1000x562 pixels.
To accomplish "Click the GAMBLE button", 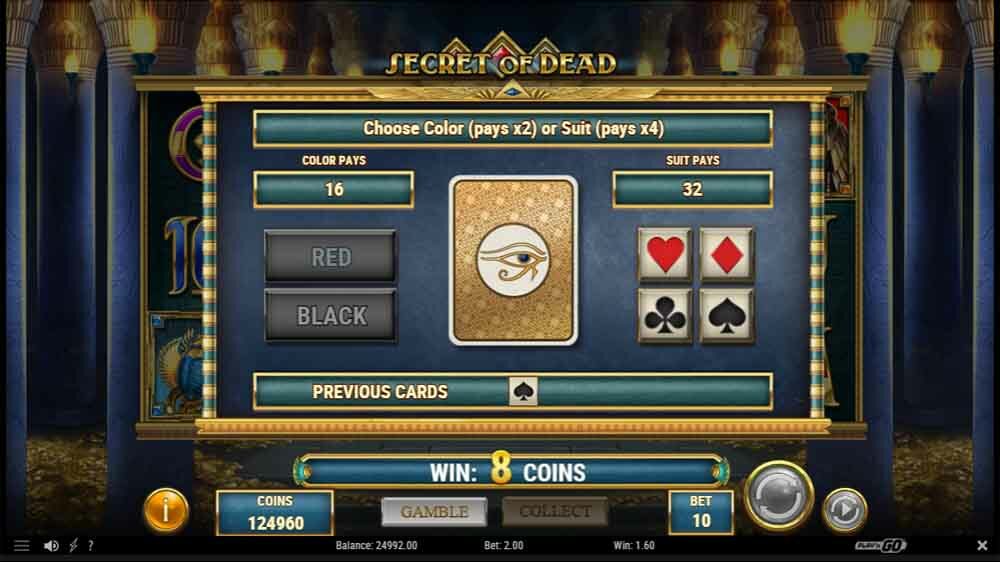I will tap(434, 512).
